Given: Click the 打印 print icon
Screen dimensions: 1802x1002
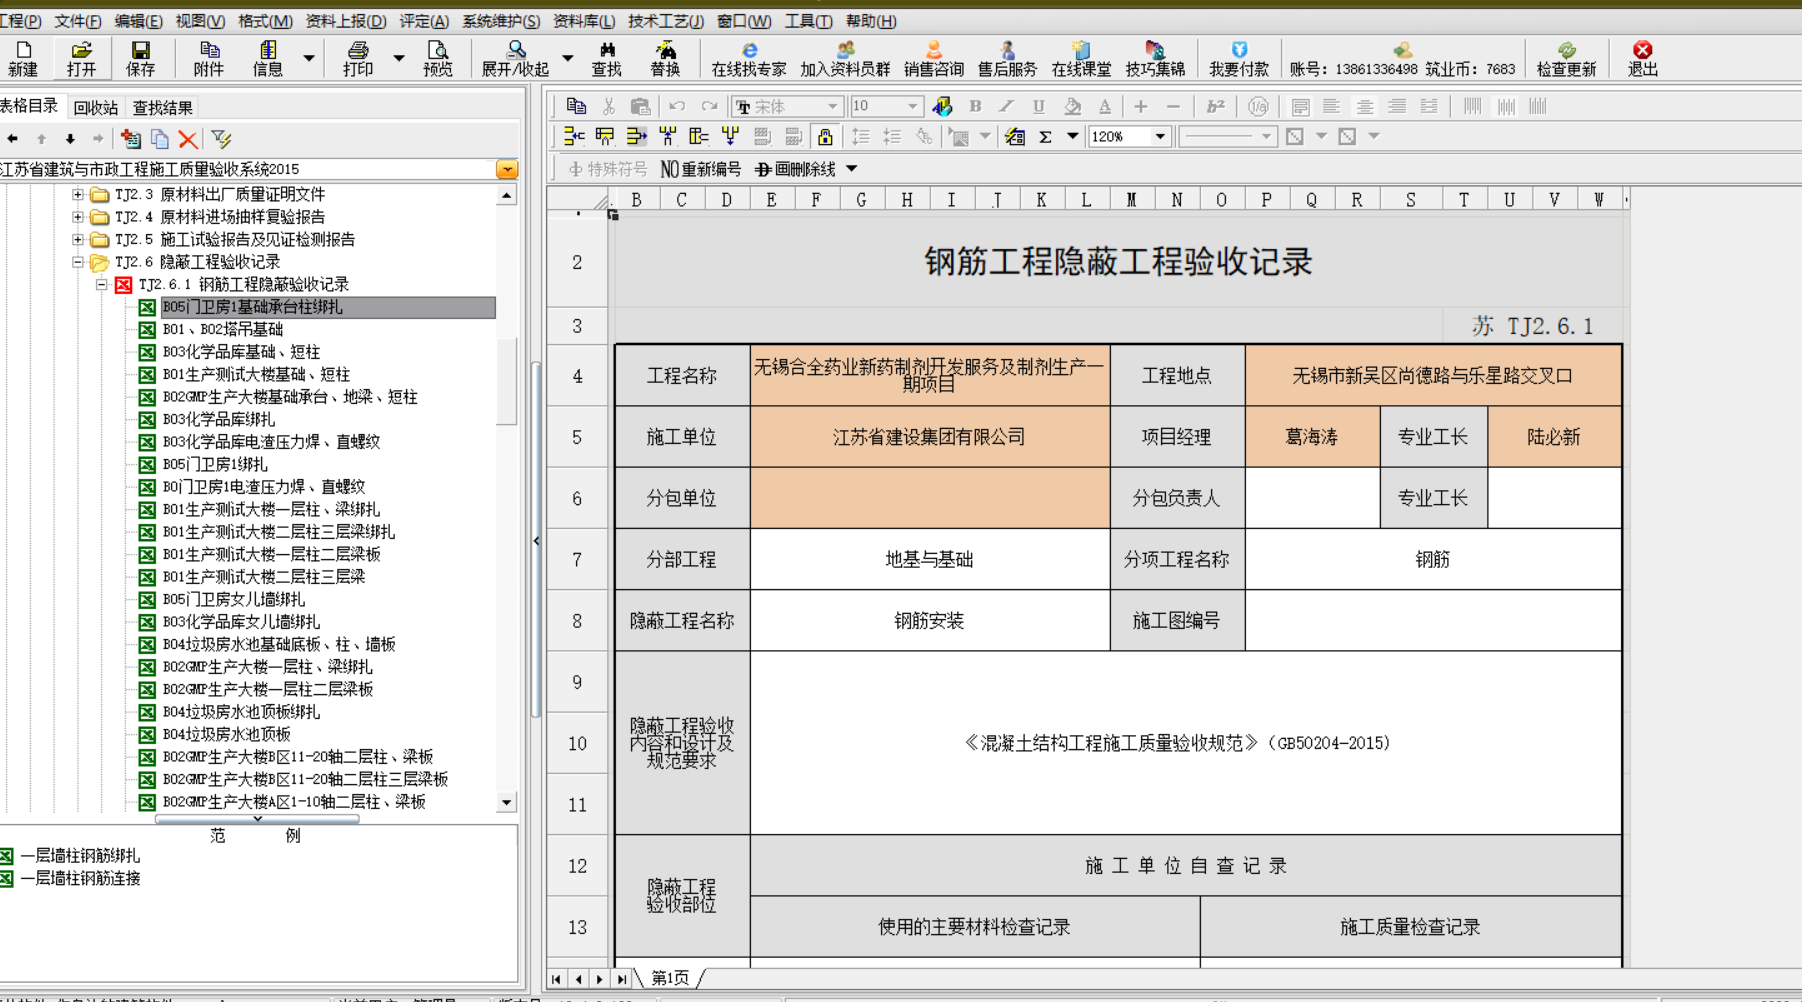Looking at the screenshot, I should [358, 59].
